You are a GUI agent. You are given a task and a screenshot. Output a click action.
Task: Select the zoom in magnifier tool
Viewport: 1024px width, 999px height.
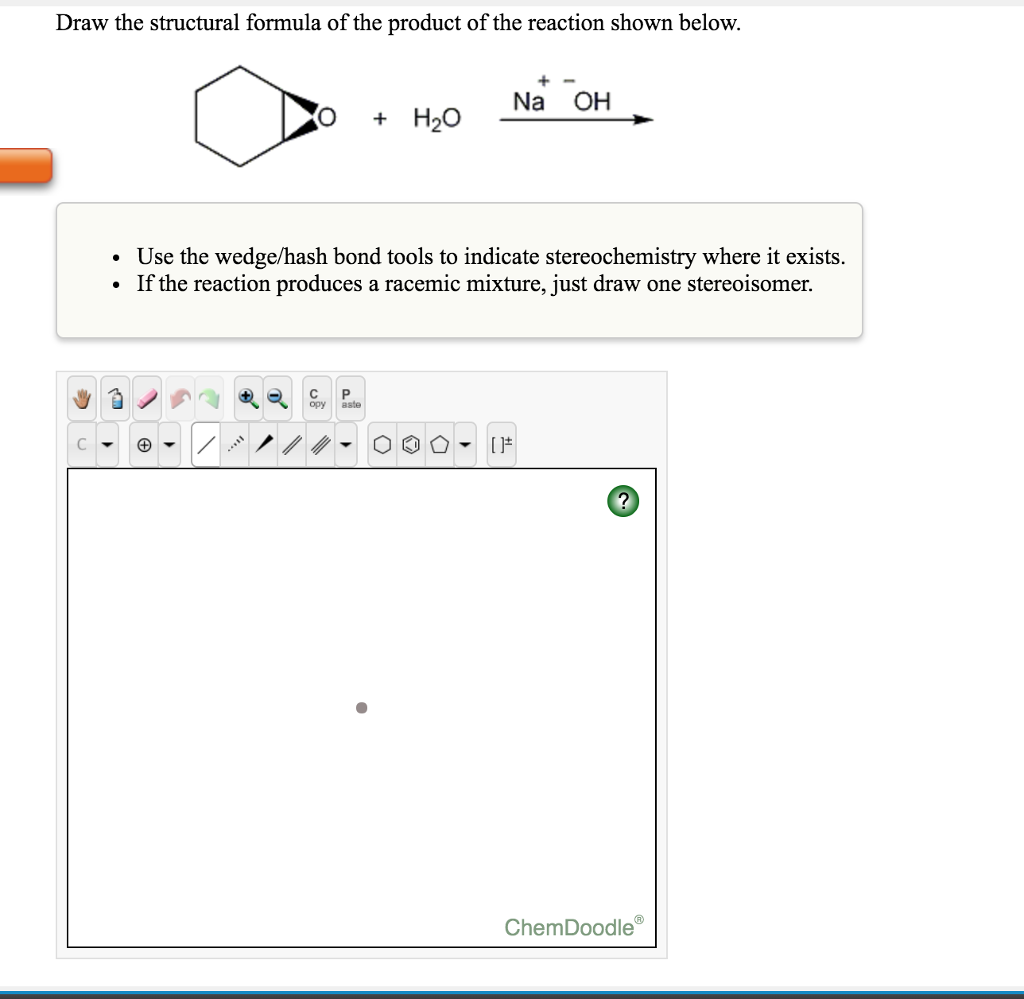pos(246,399)
